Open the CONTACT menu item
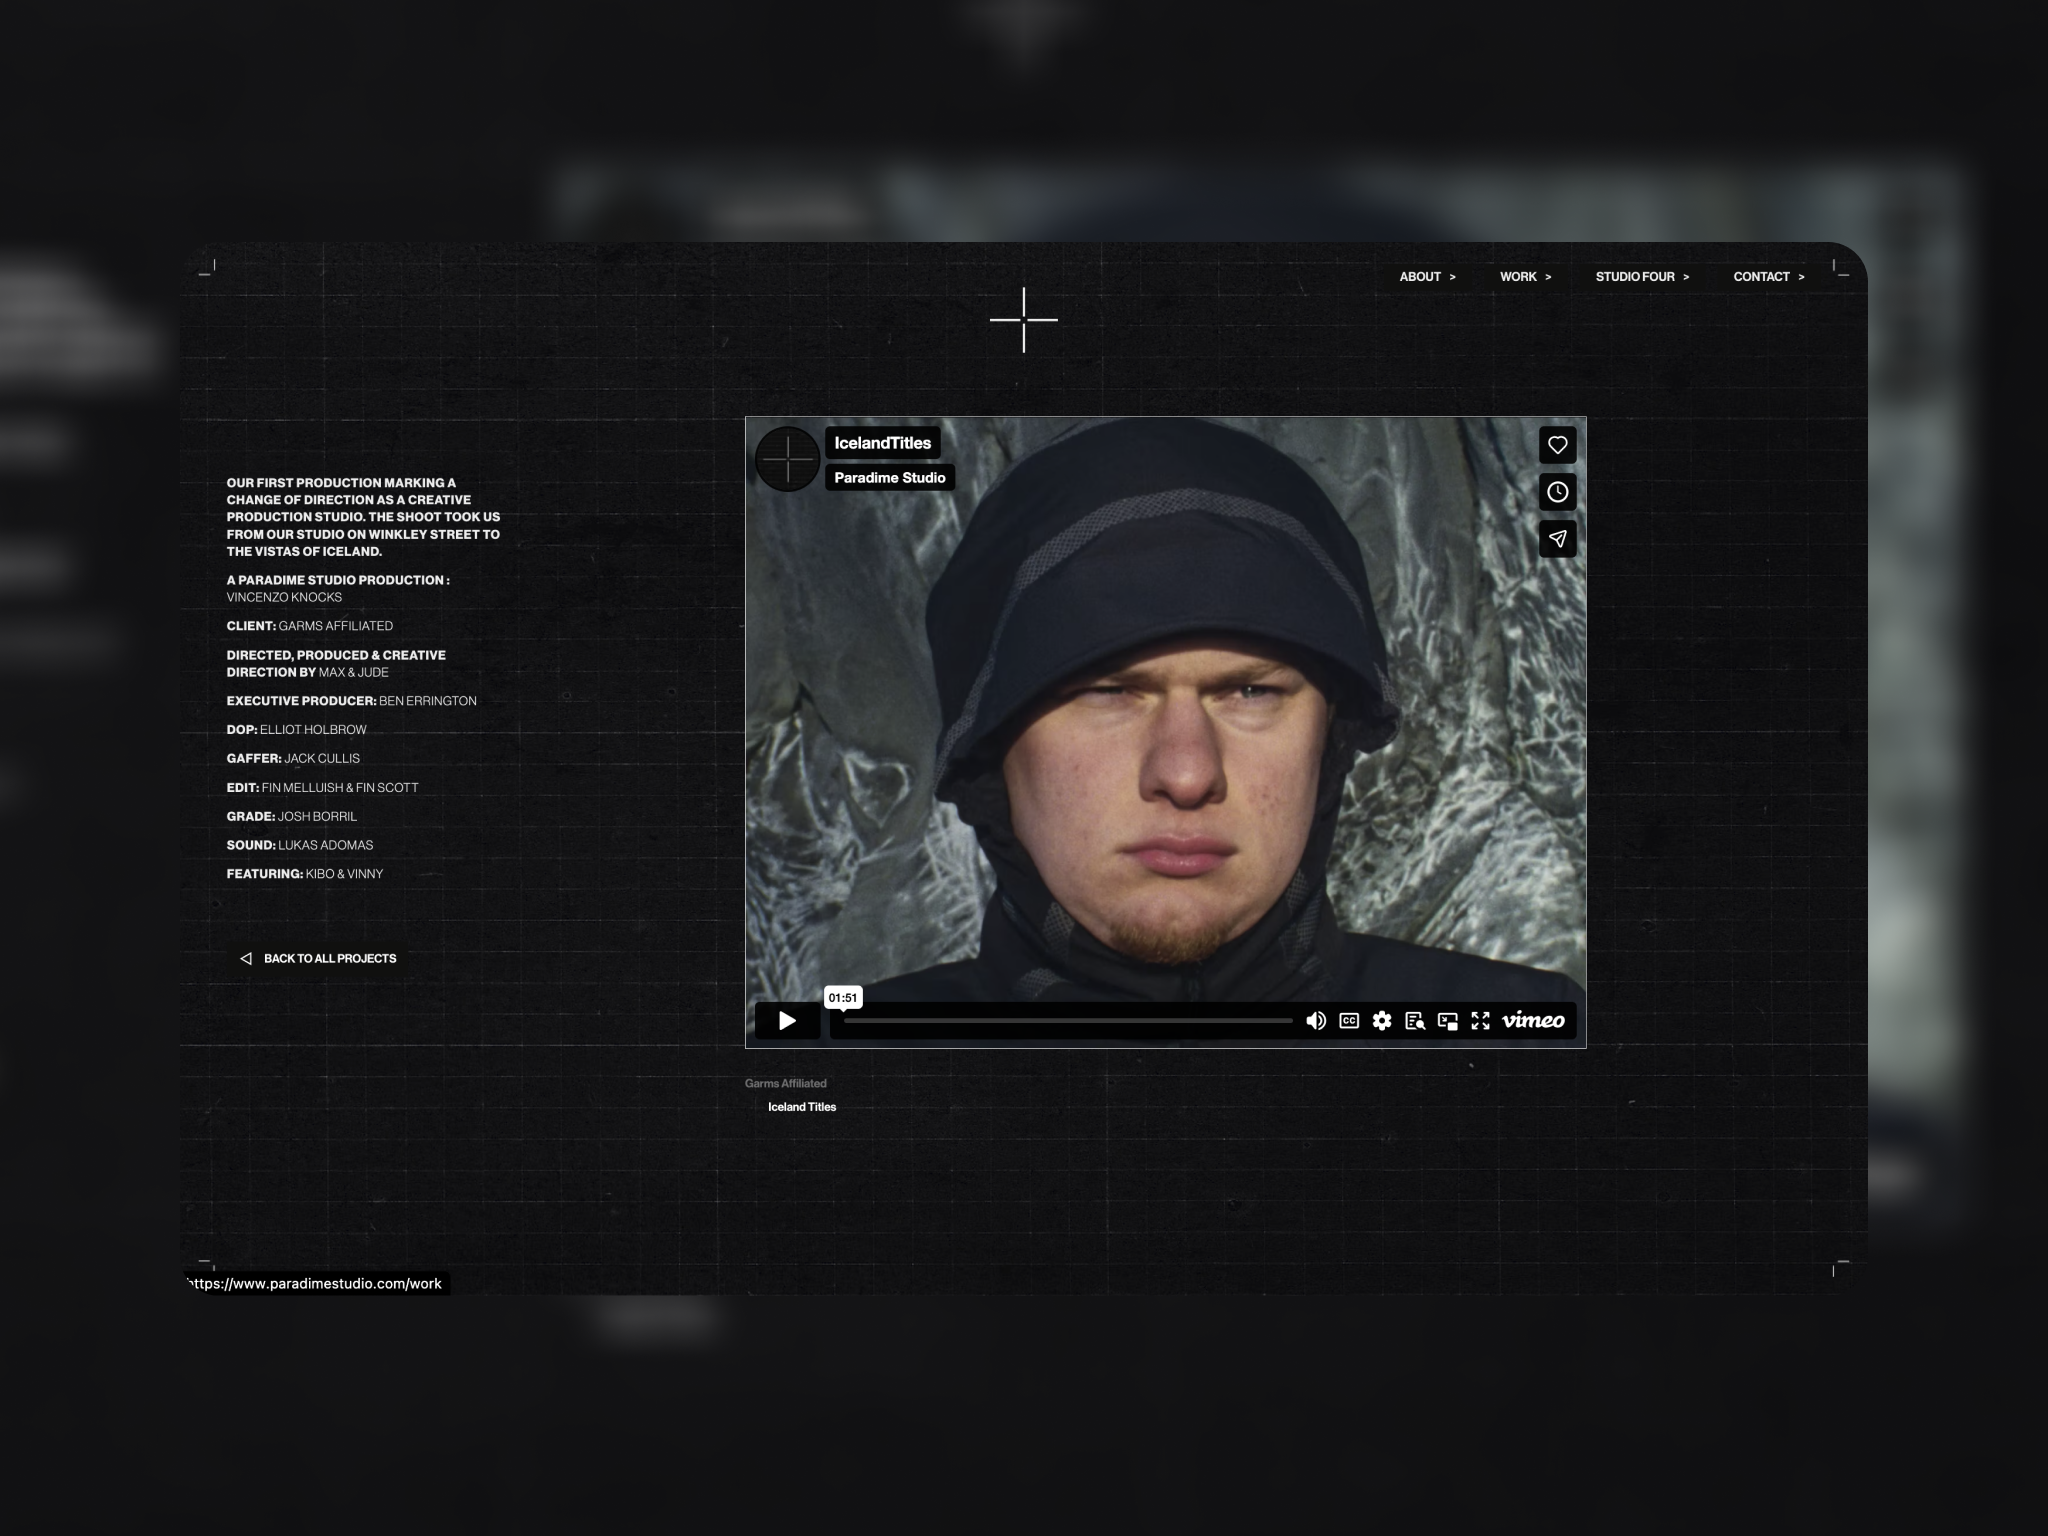This screenshot has height=1536, width=2048. pos(1768,277)
